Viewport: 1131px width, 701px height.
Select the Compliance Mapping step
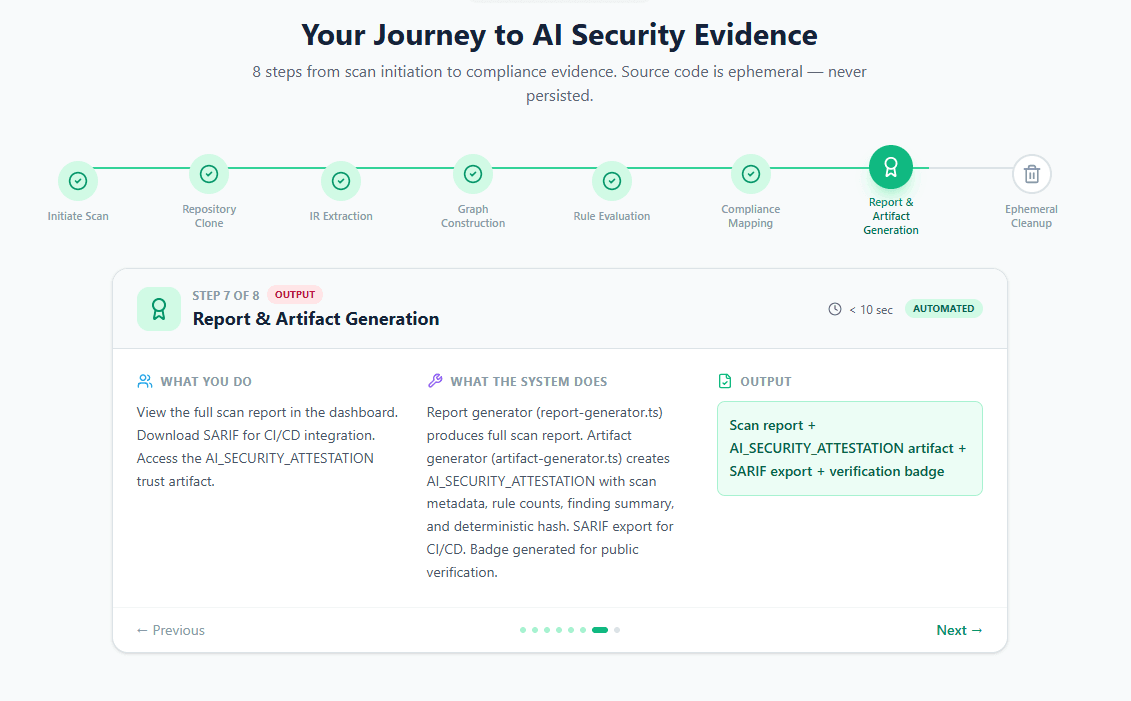[751, 173]
